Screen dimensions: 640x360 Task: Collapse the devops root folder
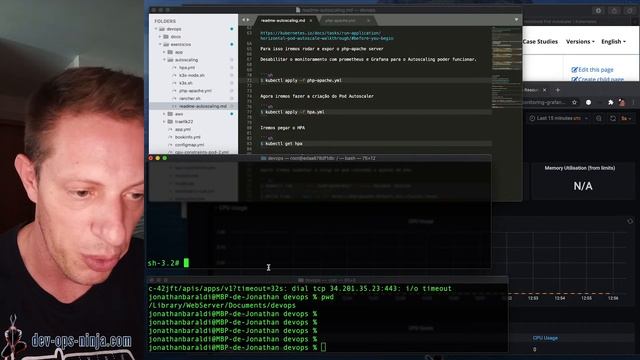[156, 29]
